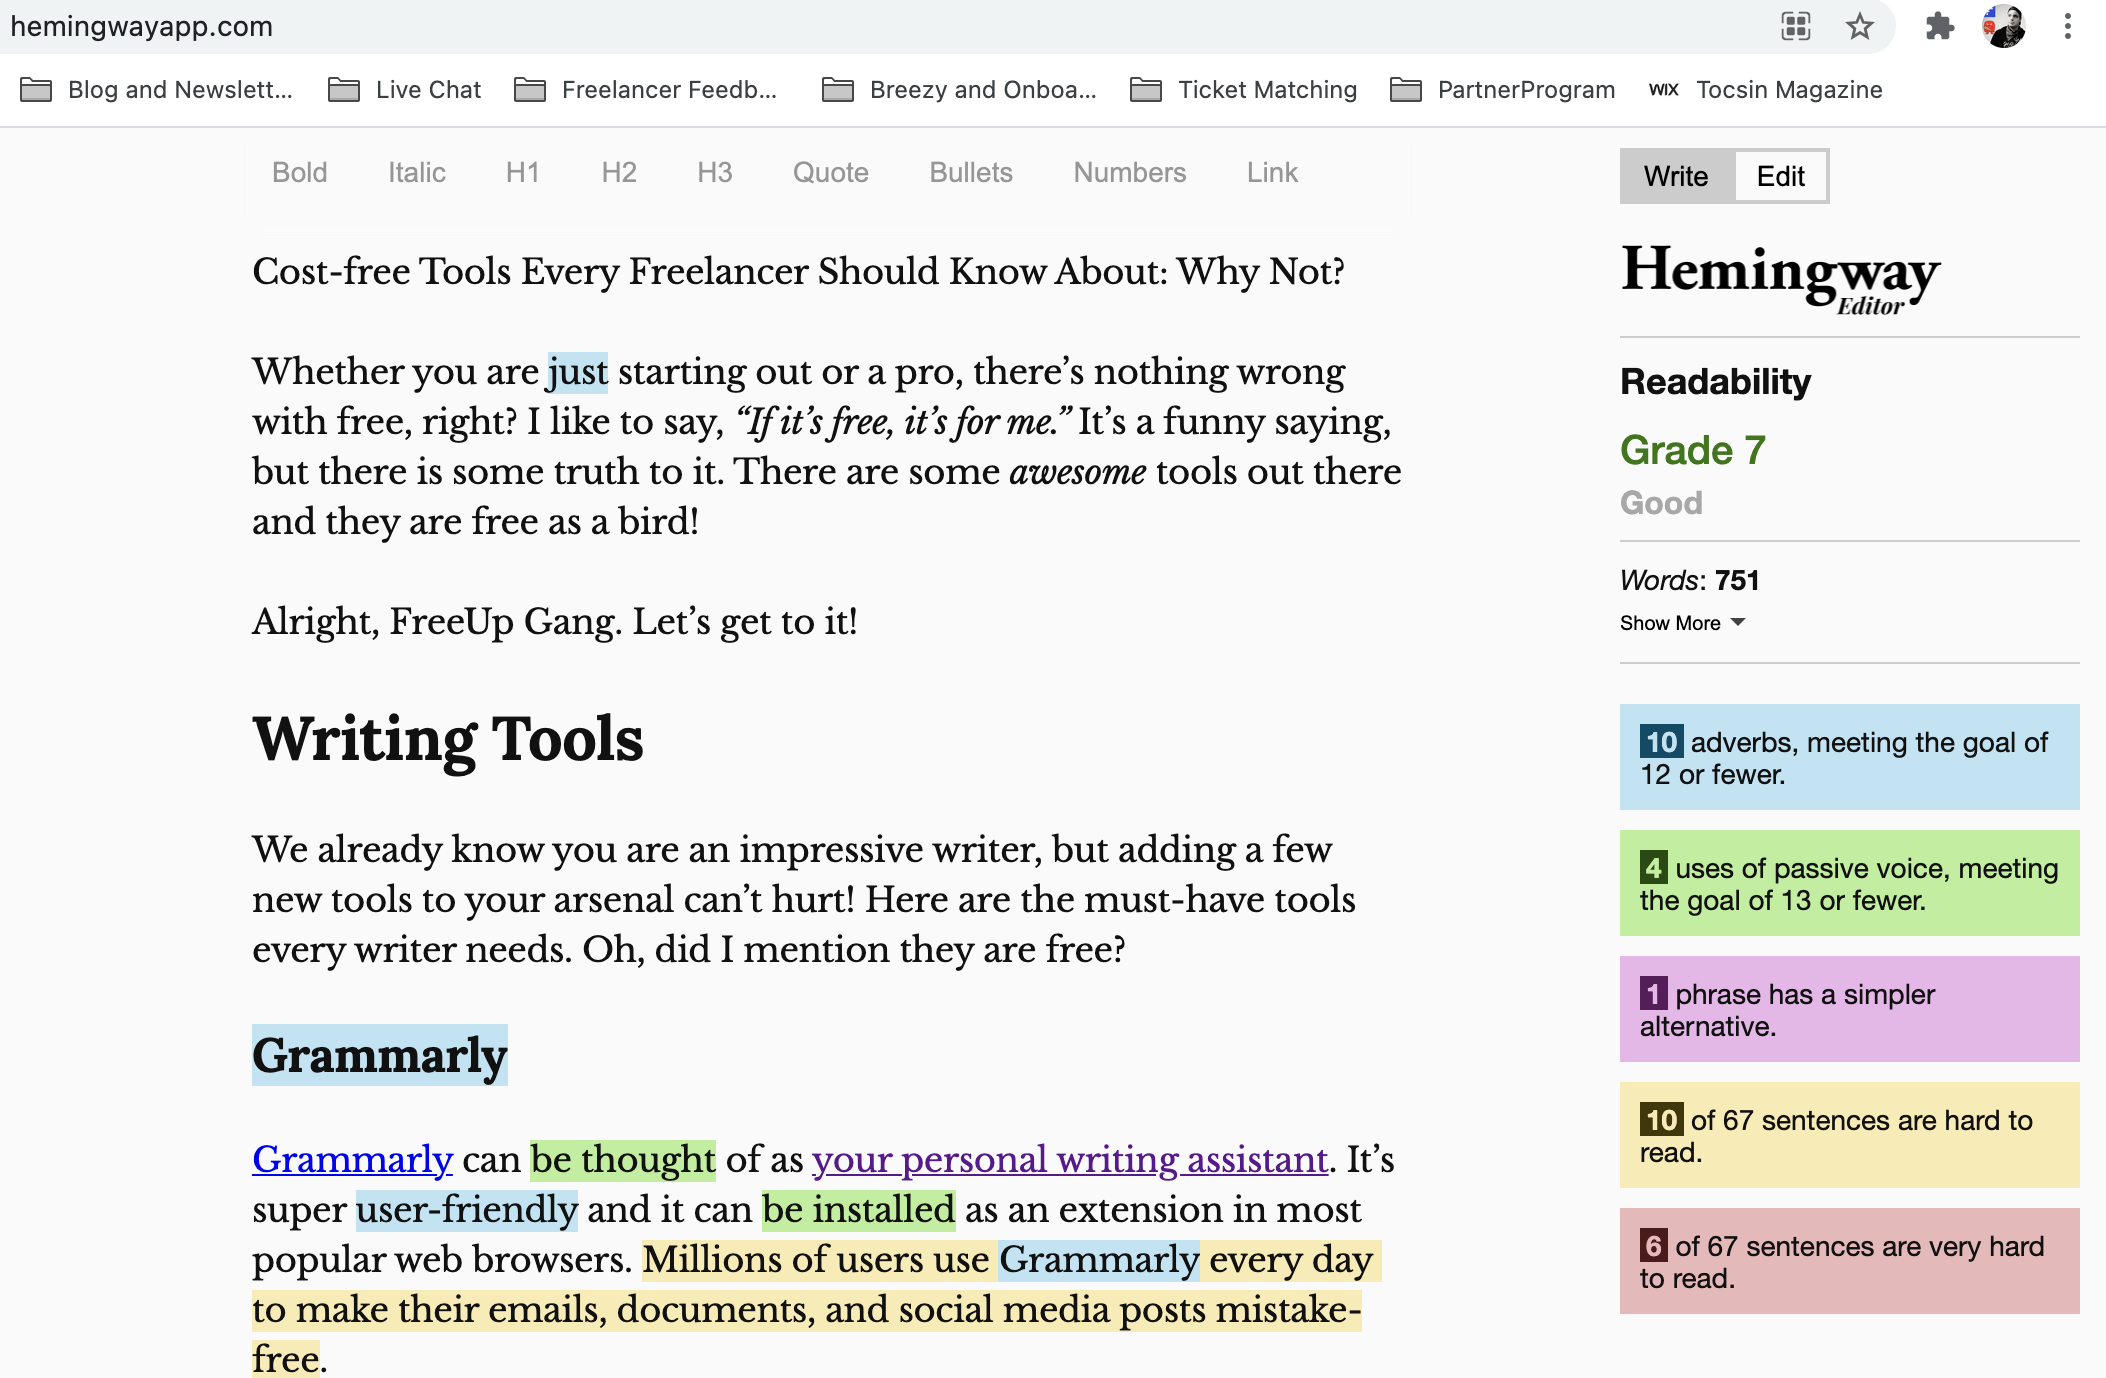The image size is (2106, 1378).
Task: Click the purple simpler alternative card
Action: tap(1849, 1009)
